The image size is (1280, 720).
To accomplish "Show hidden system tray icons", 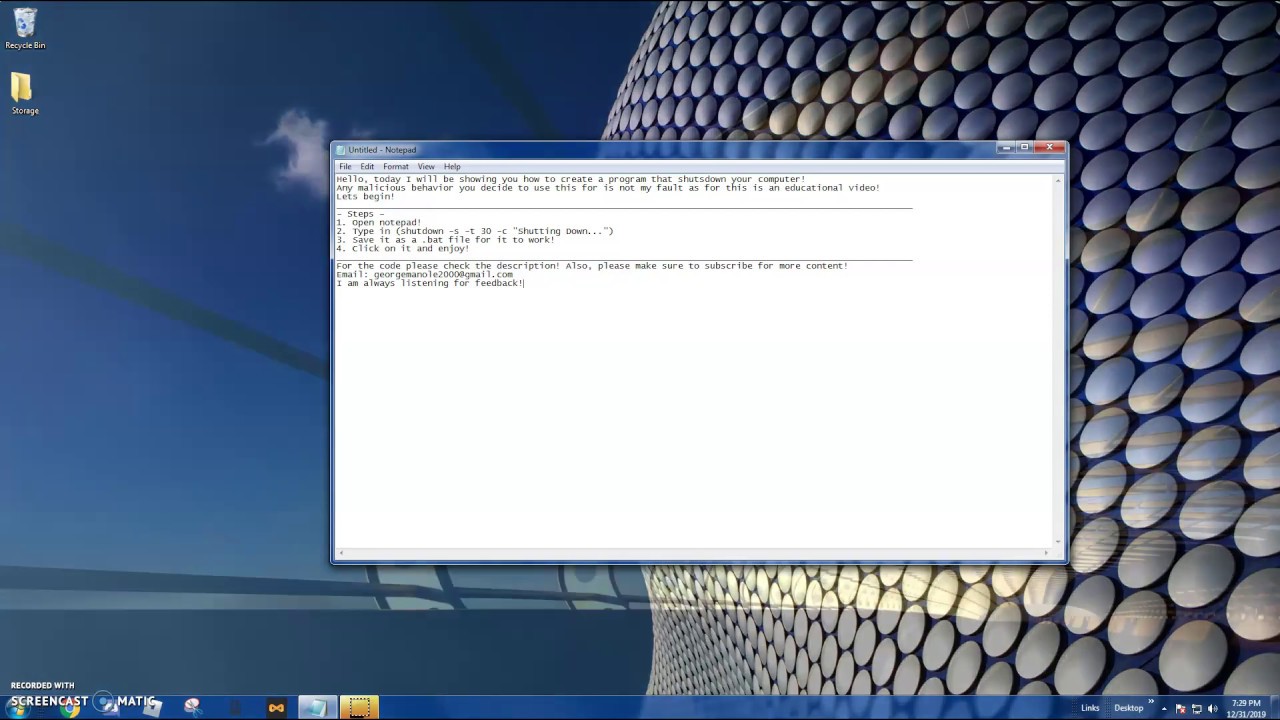I will click(x=1164, y=708).
